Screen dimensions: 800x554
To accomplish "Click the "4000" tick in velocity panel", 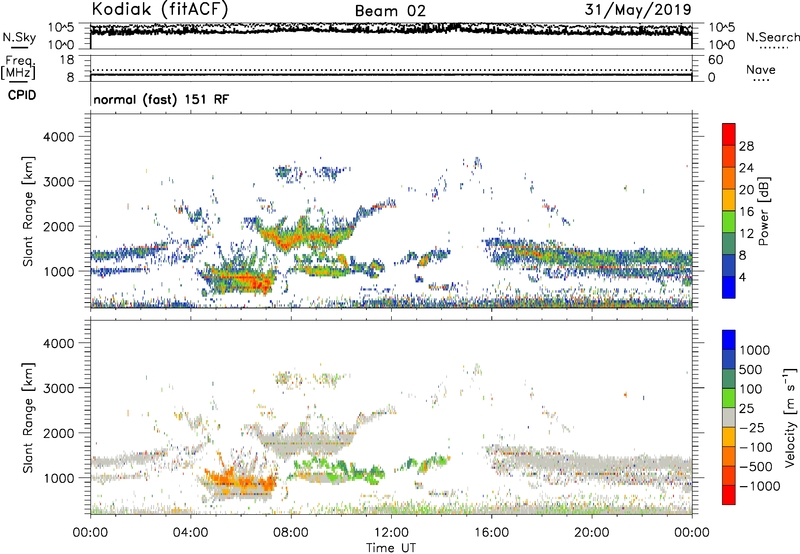I will [58, 343].
